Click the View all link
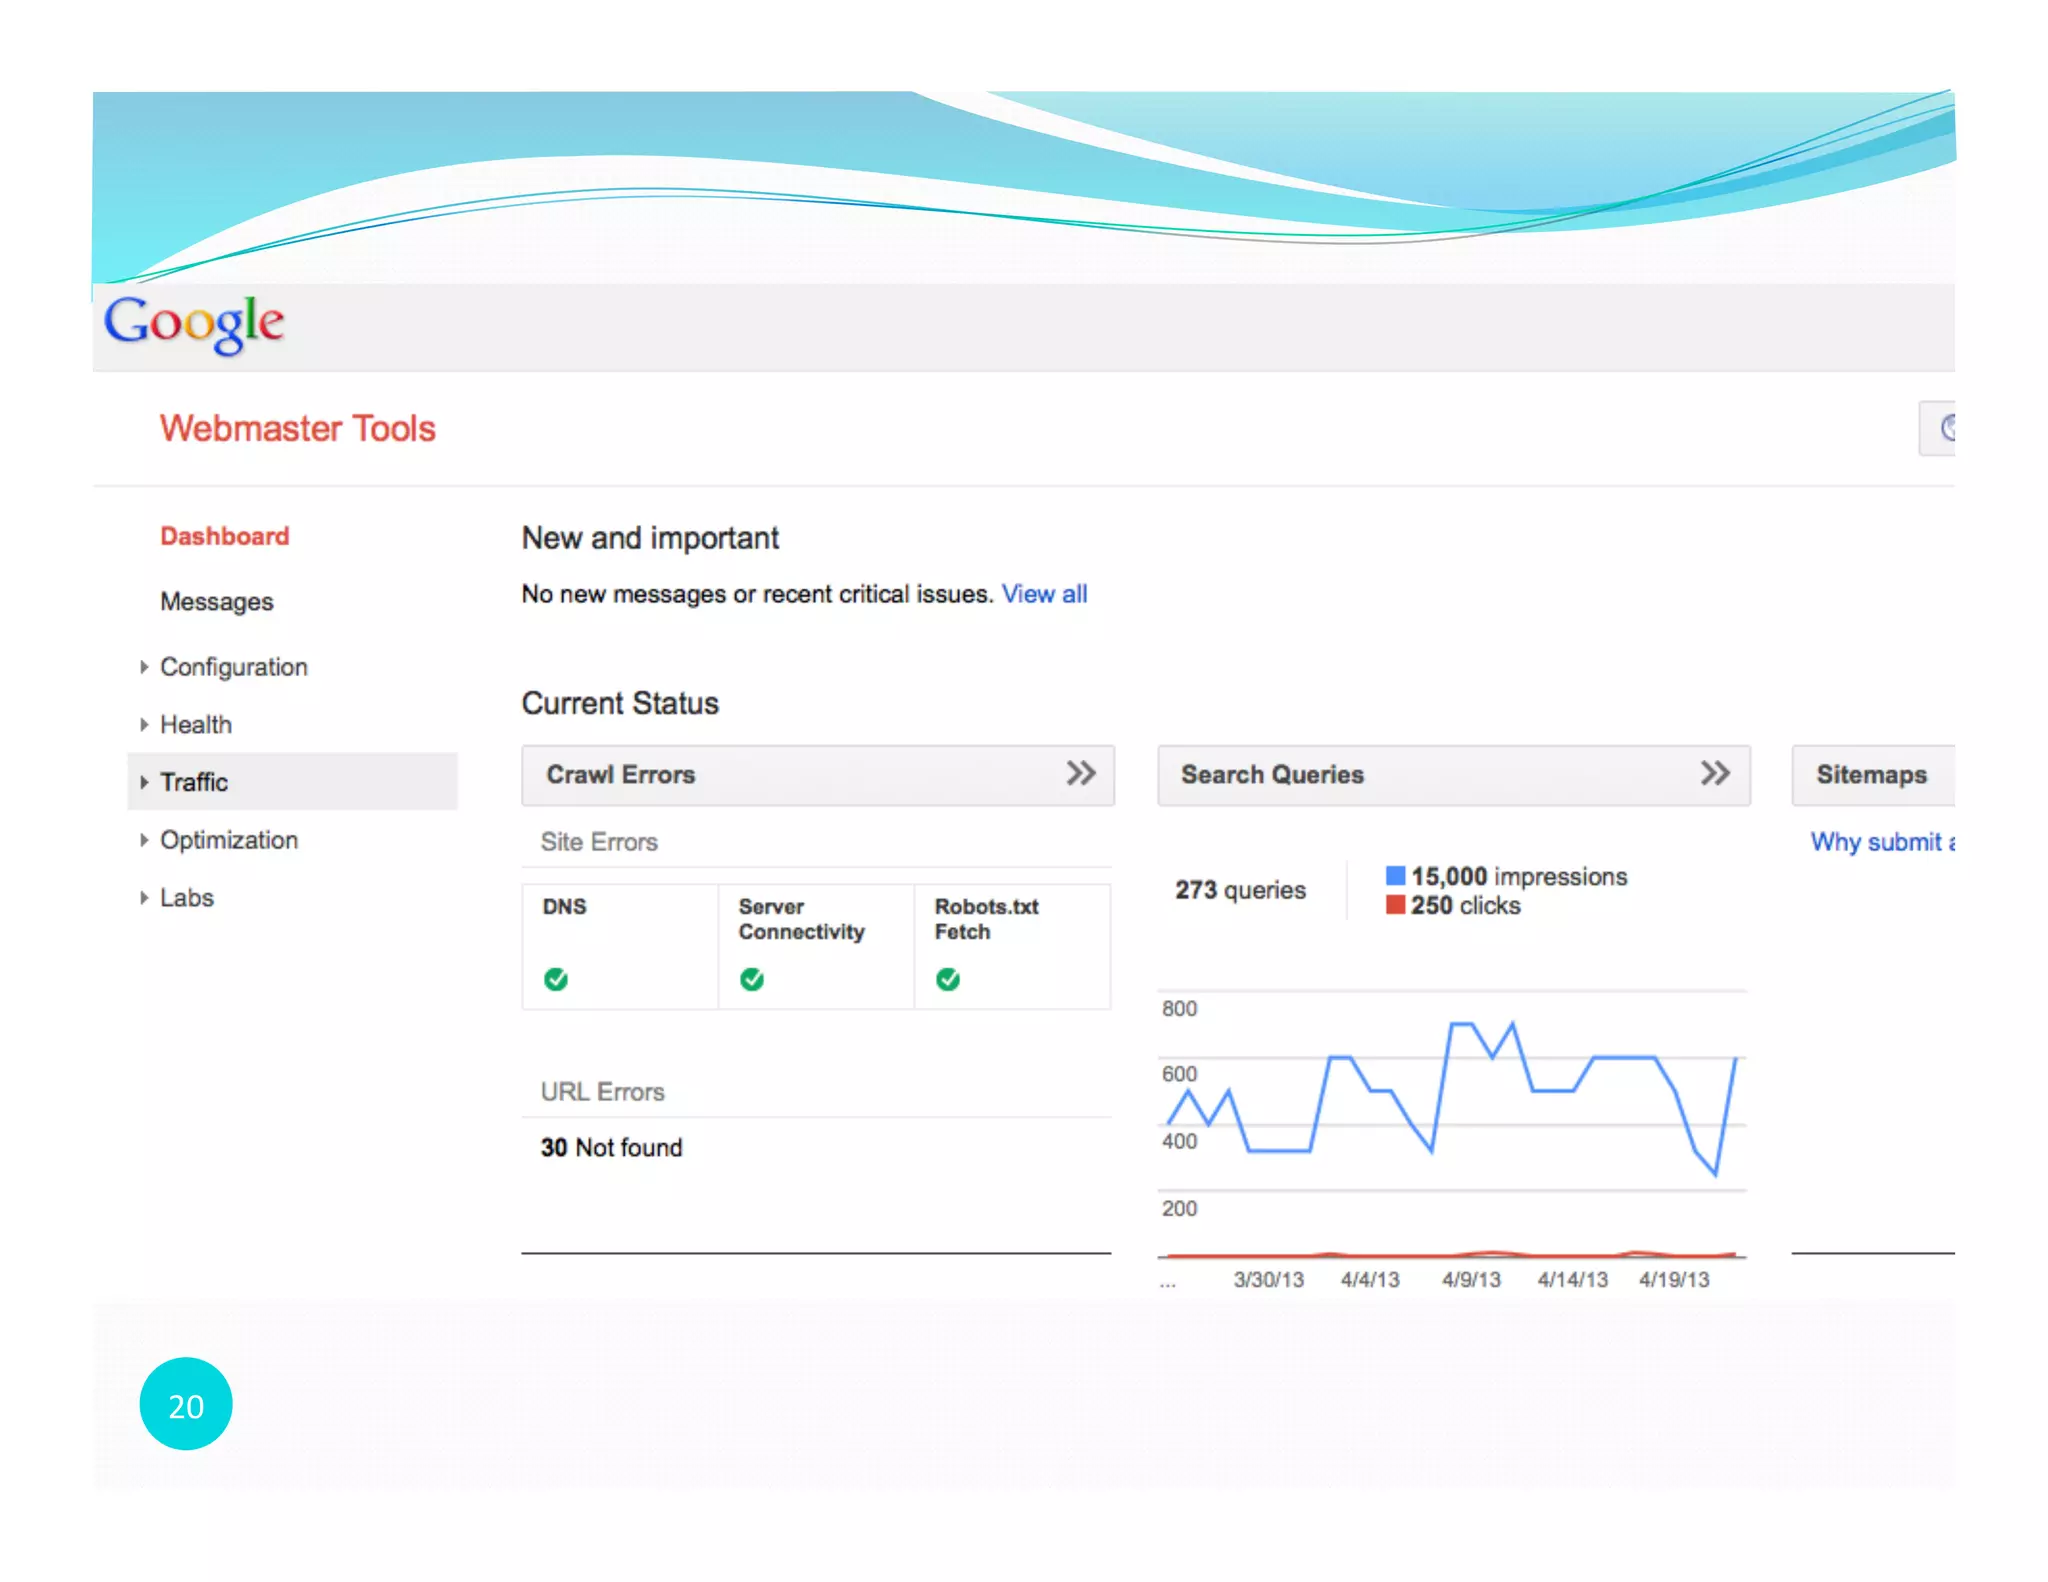Image resolution: width=2048 pixels, height=1582 pixels. pos(1044,594)
